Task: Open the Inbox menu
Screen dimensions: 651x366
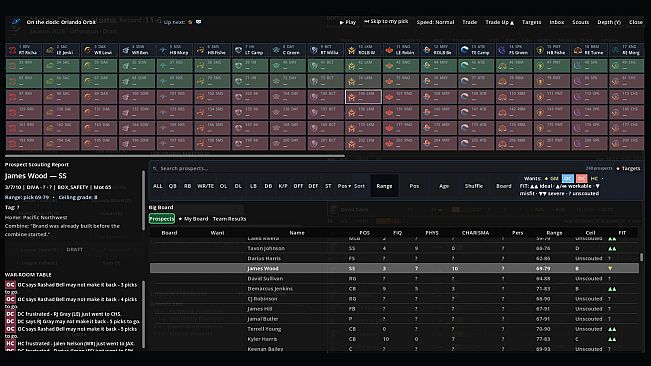Action: pyautogui.click(x=556, y=22)
